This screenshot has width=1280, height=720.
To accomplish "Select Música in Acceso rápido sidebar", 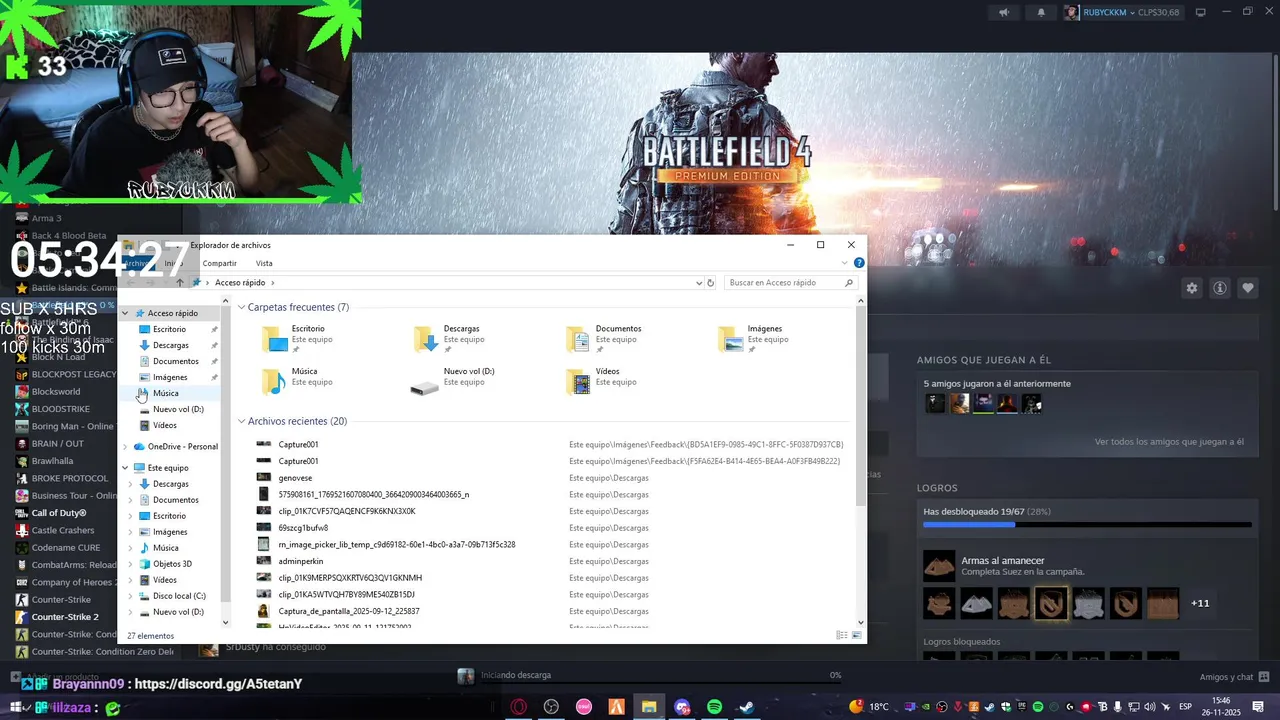I will [165, 393].
